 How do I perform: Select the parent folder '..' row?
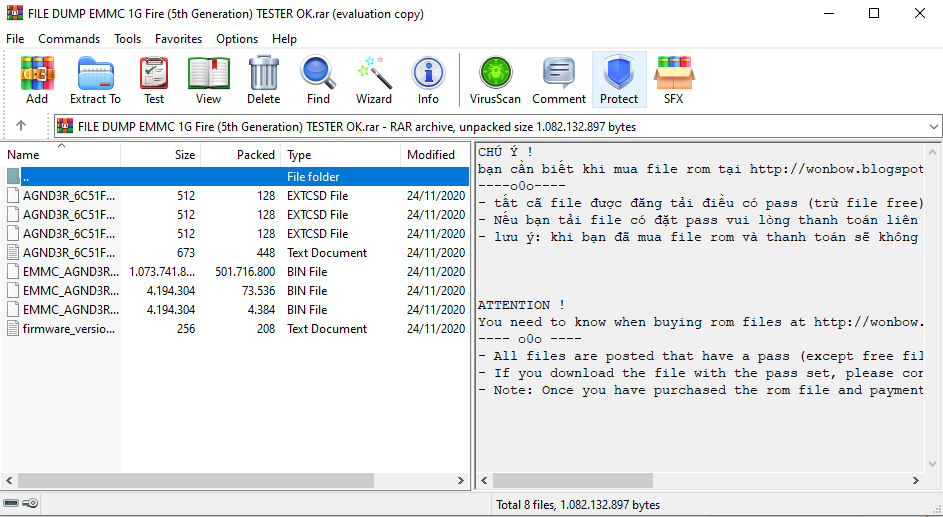pyautogui.click(x=235, y=177)
